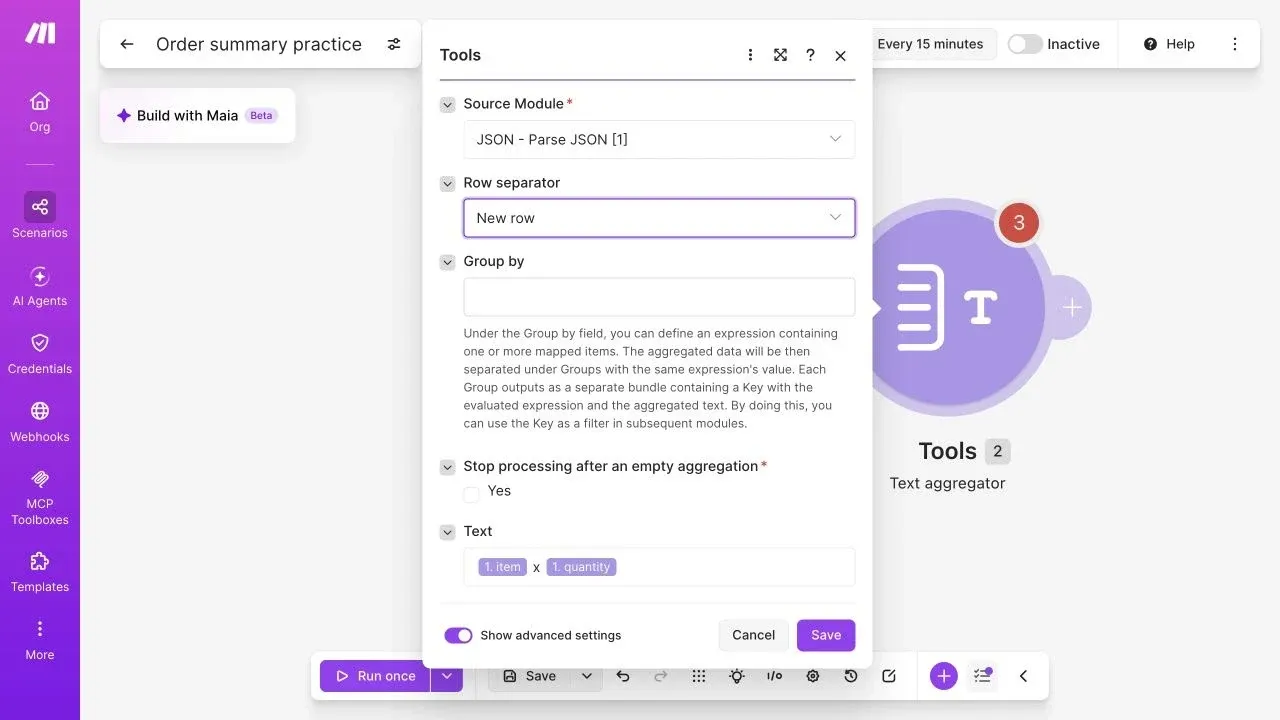The image size is (1280, 720).
Task: Browse Templates from the sidebar
Action: pyautogui.click(x=40, y=572)
